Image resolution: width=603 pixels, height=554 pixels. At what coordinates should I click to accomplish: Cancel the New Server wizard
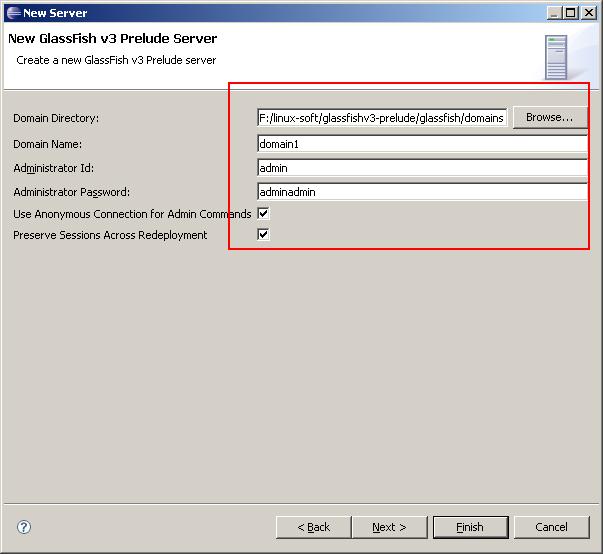[x=551, y=527]
